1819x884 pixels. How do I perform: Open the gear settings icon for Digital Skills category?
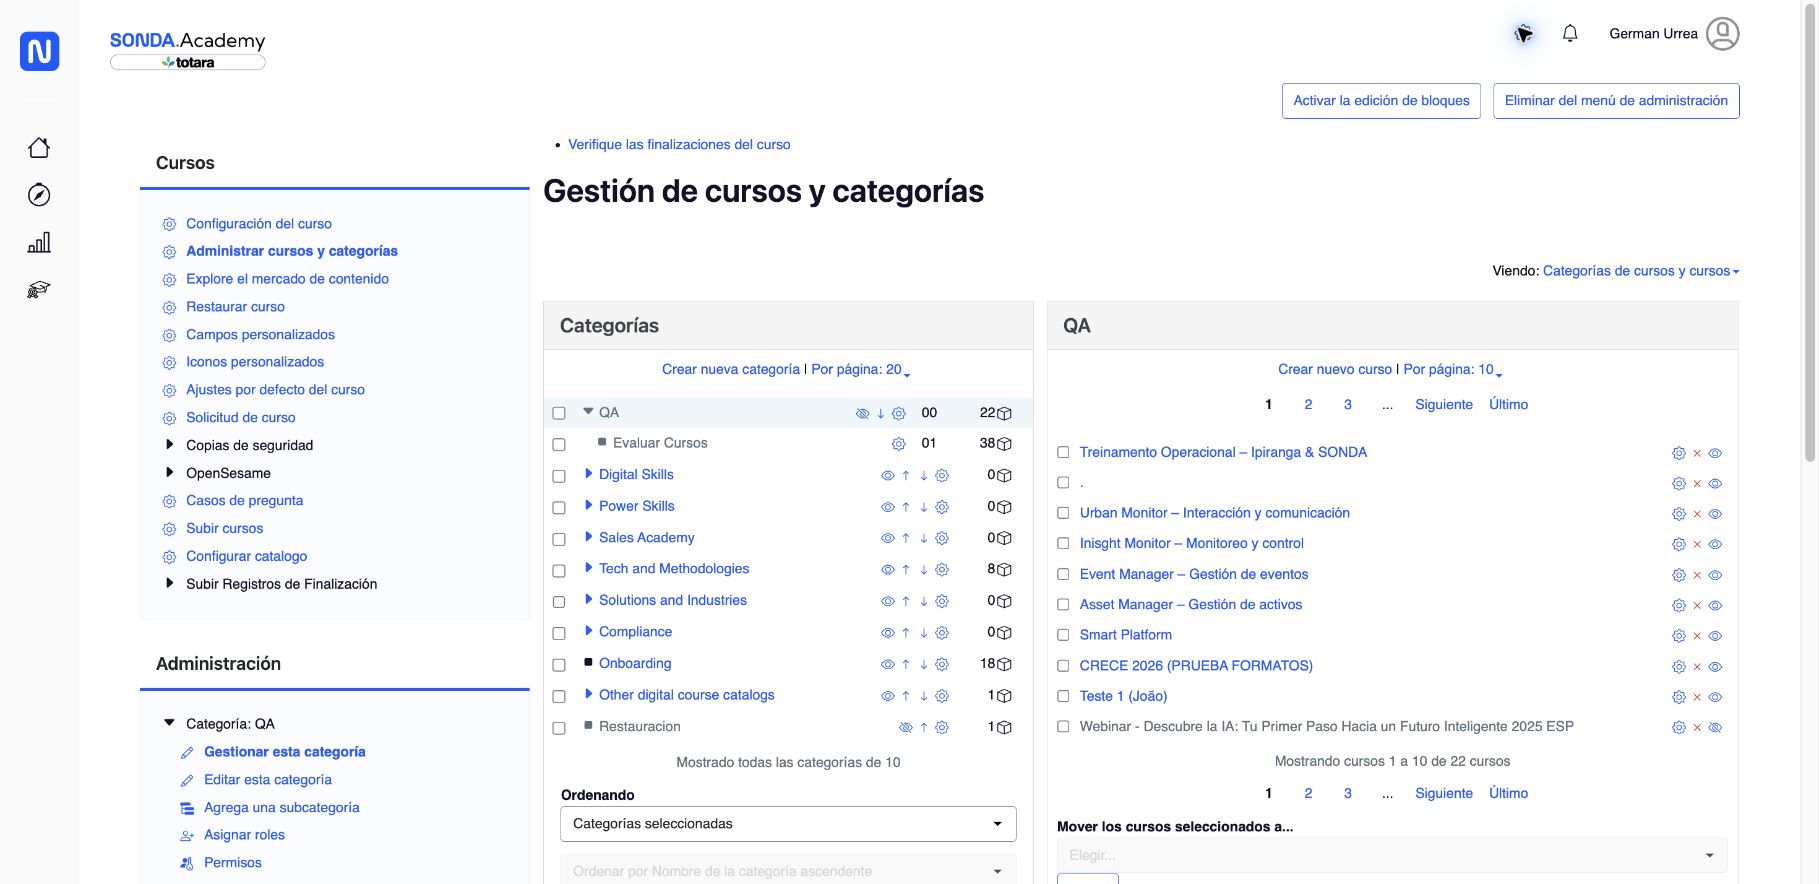tap(942, 476)
